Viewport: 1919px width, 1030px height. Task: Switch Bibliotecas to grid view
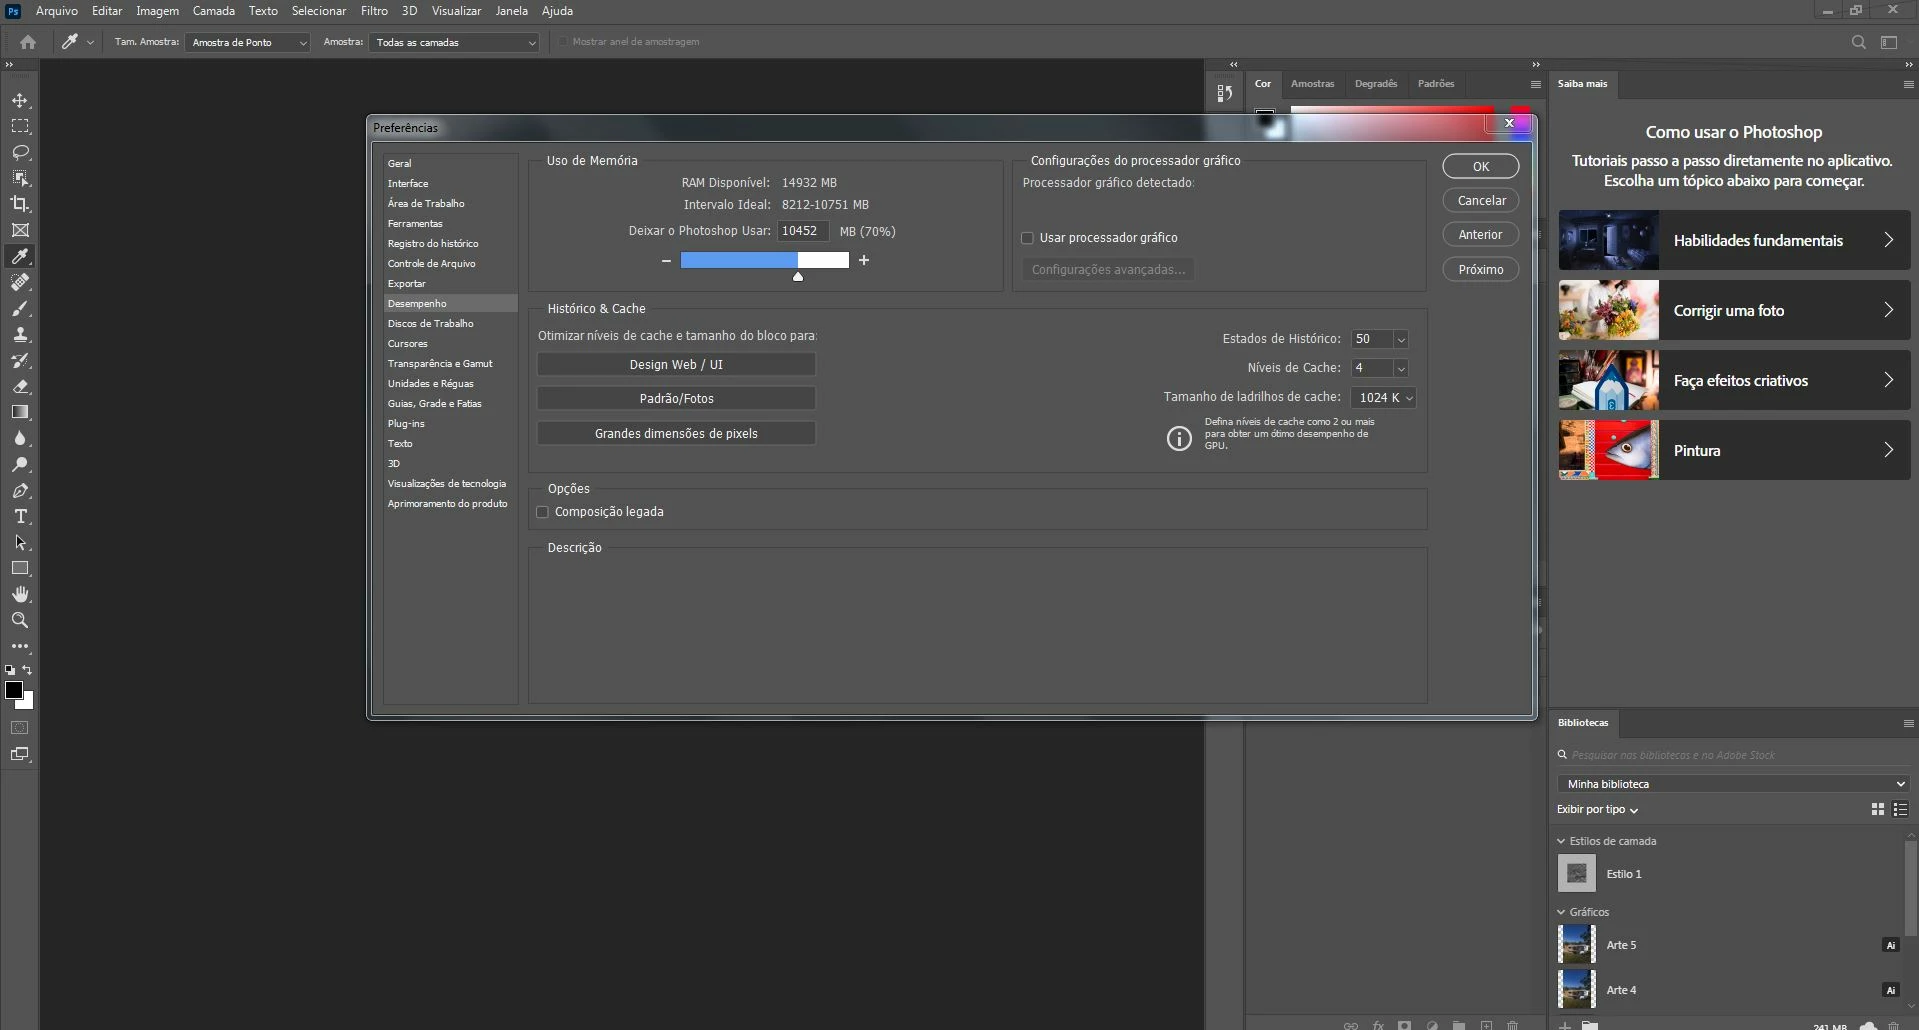coord(1877,809)
